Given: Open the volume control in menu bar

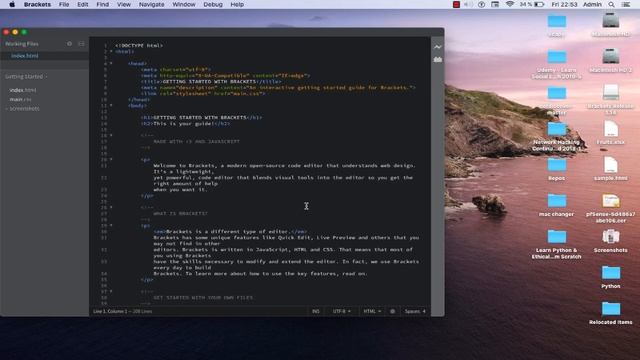Looking at the screenshot, I should 469,4.
